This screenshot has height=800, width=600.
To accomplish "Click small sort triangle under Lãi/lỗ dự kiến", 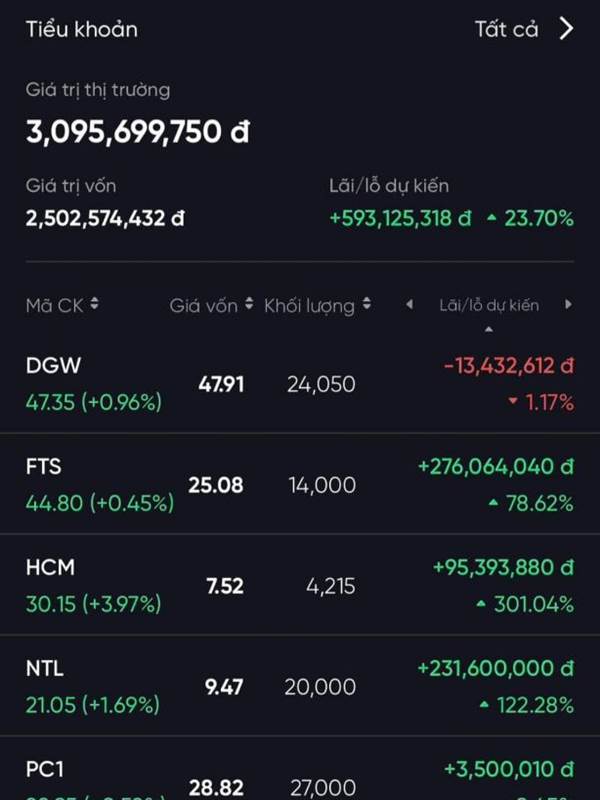I will tap(489, 329).
